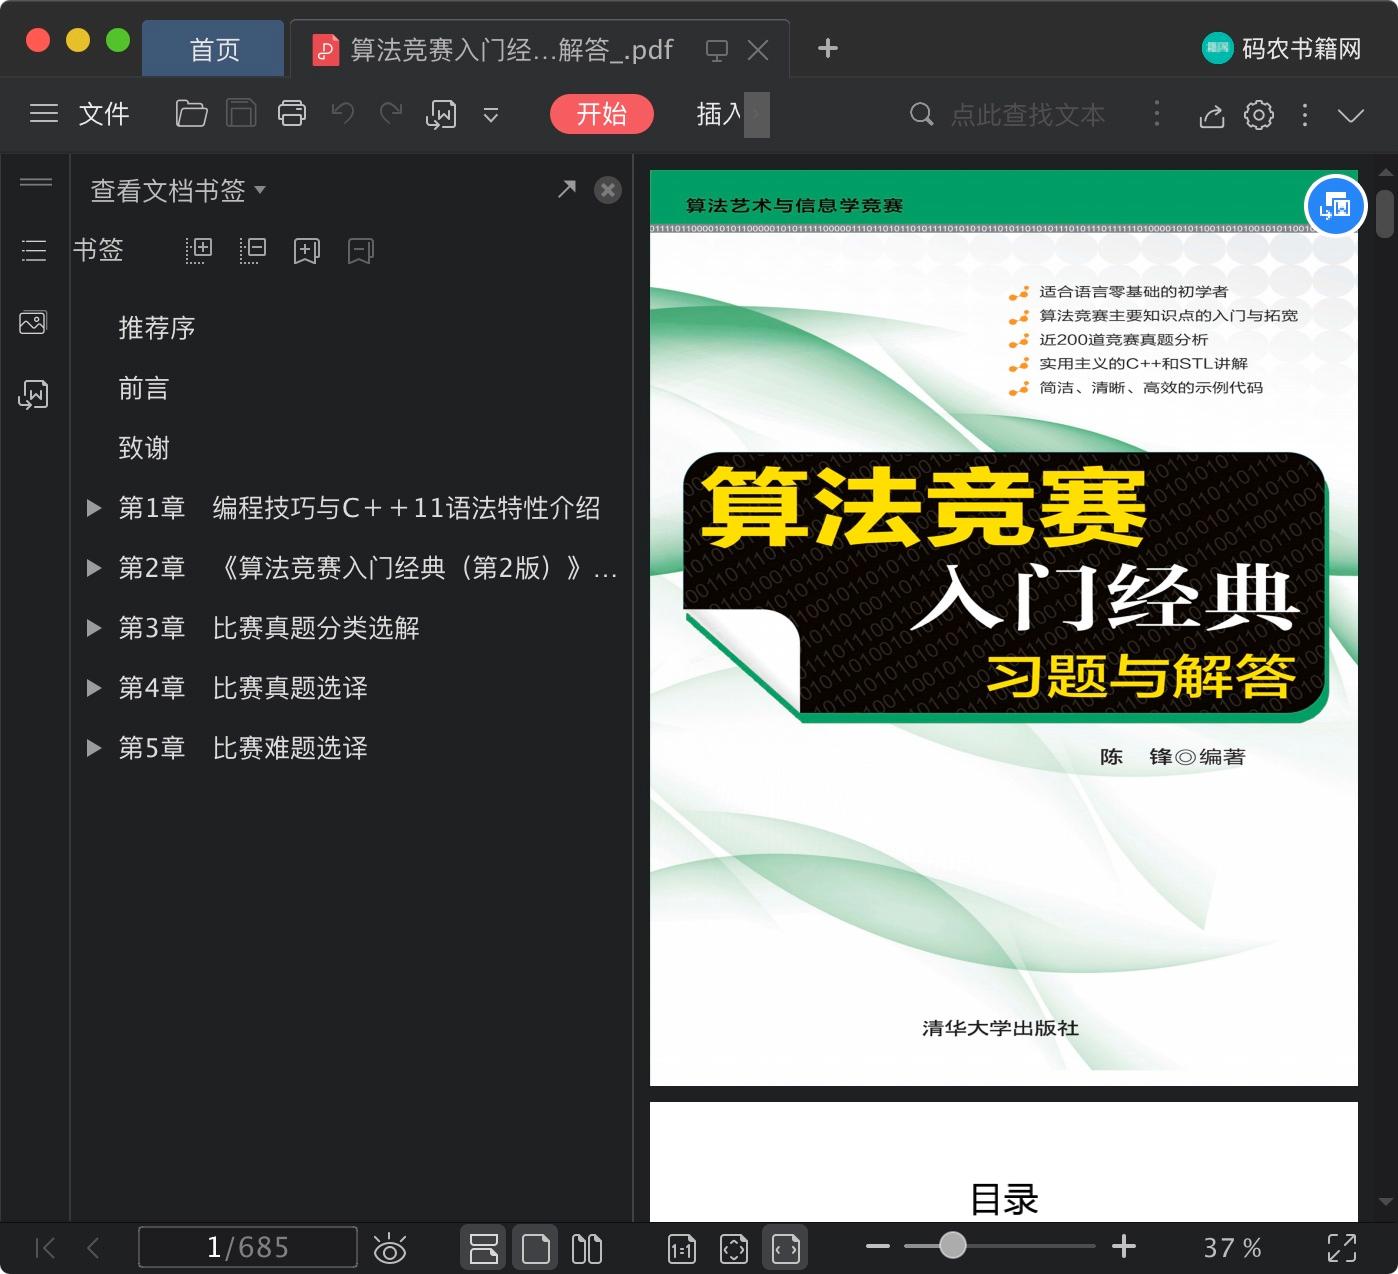Toggle continuous scrolling view
This screenshot has height=1274, width=1398.
coord(484,1248)
